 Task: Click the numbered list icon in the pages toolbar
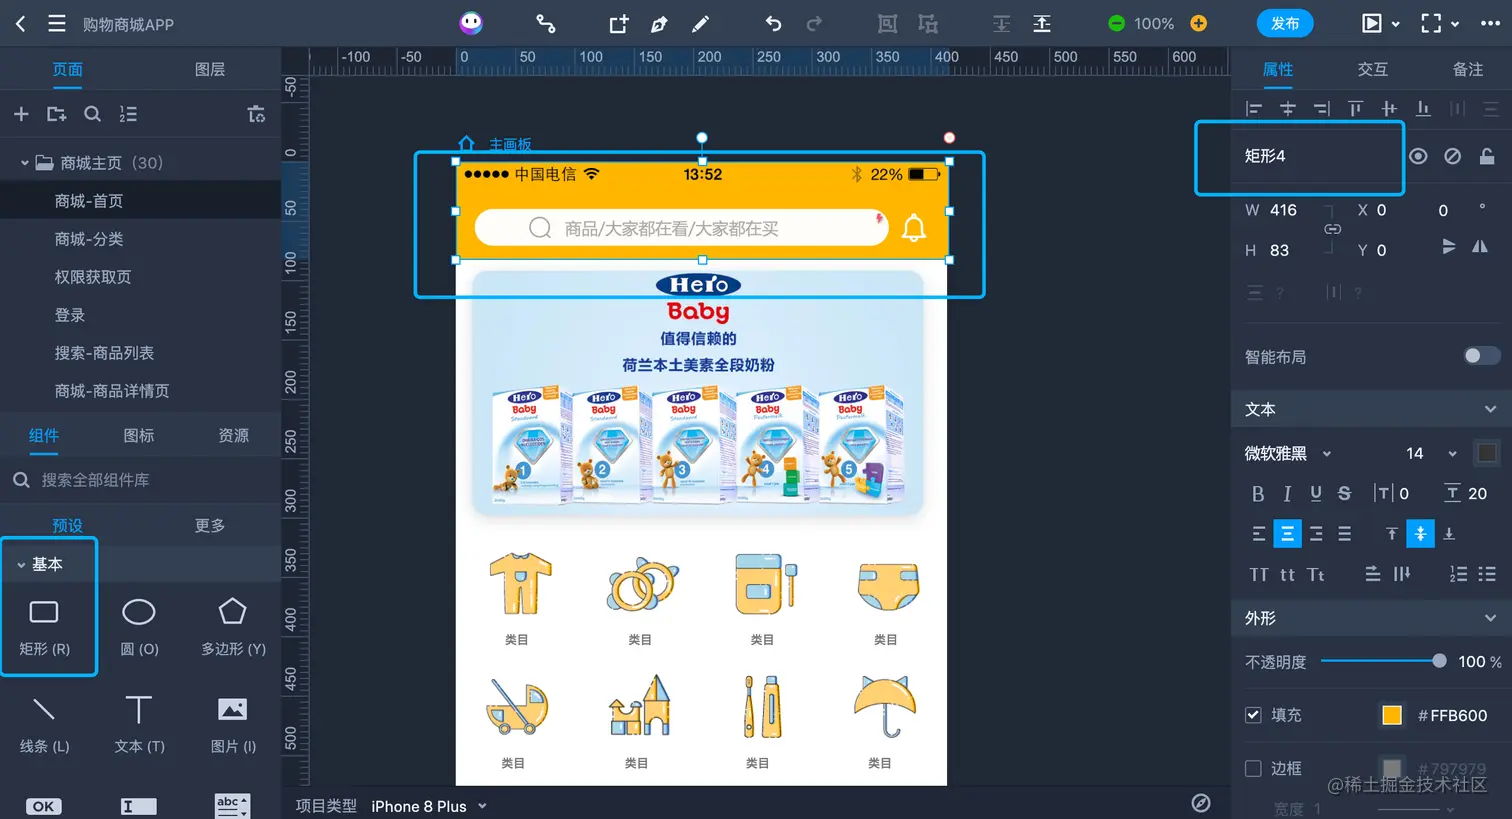(x=128, y=114)
